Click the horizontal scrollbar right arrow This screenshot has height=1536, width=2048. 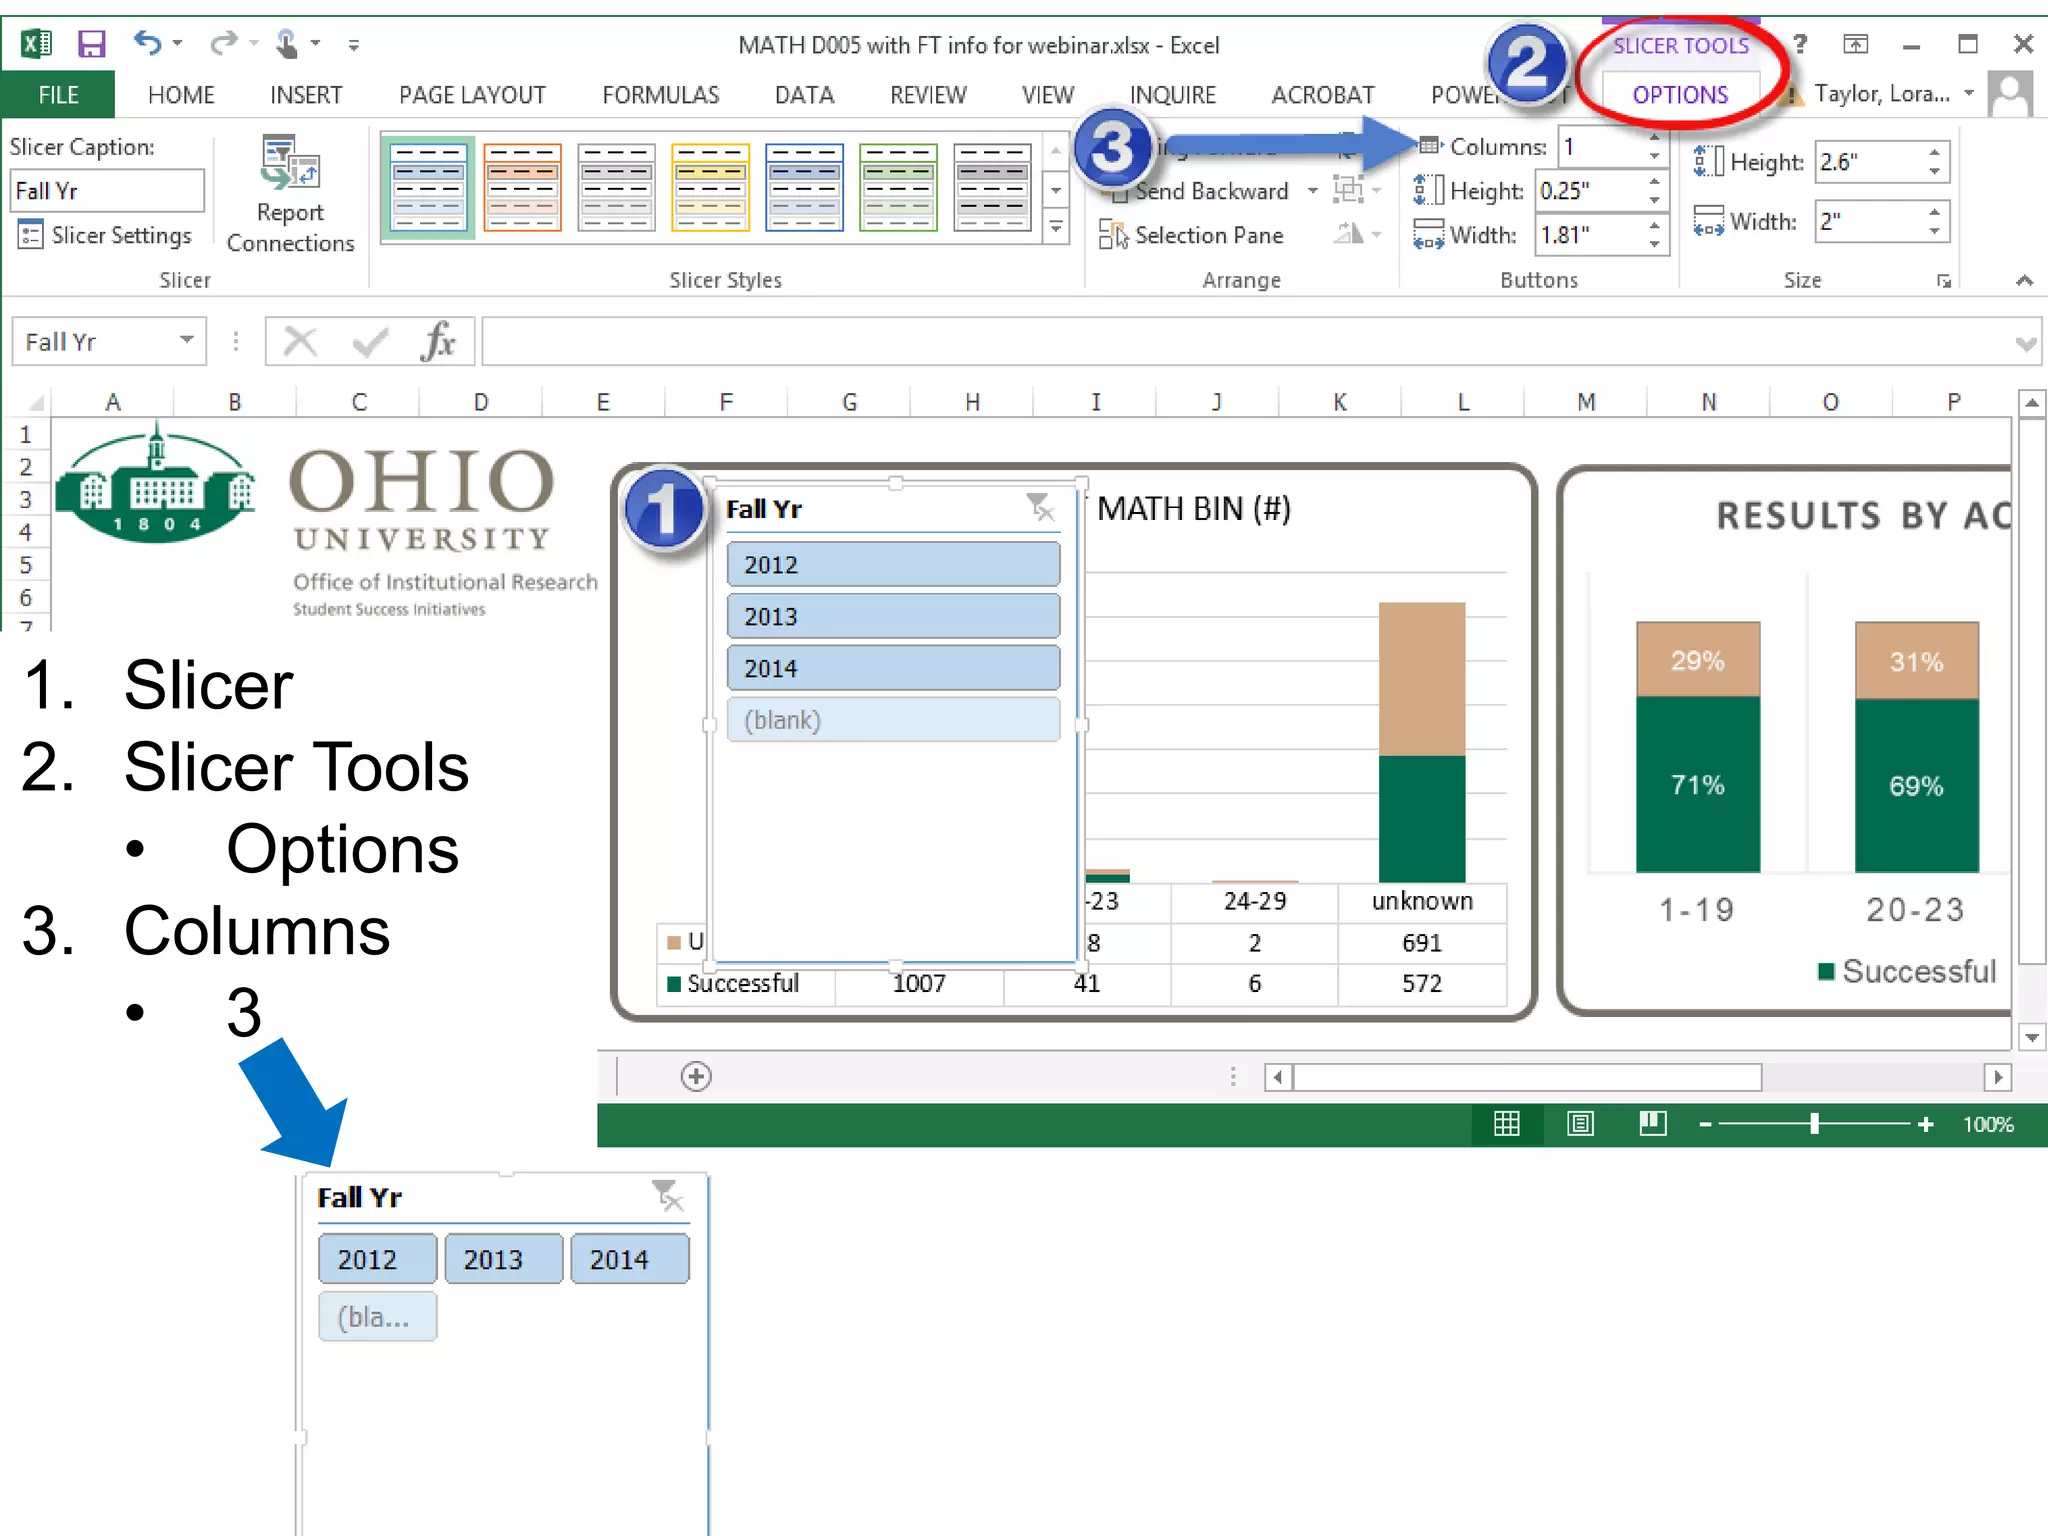point(1997,1077)
